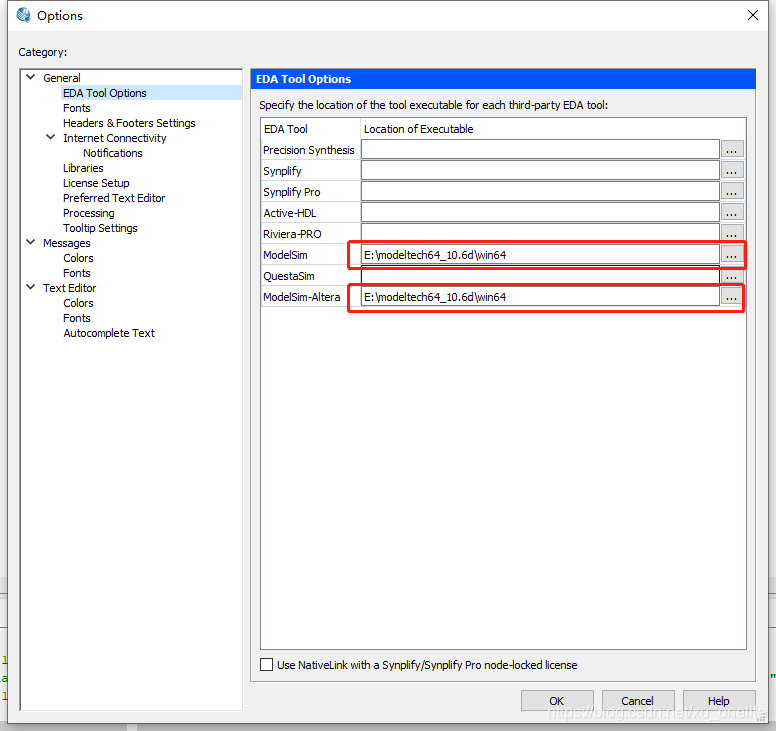Viewport: 776px width, 731px height.
Task: Click the ModelSim path field
Action: point(540,255)
